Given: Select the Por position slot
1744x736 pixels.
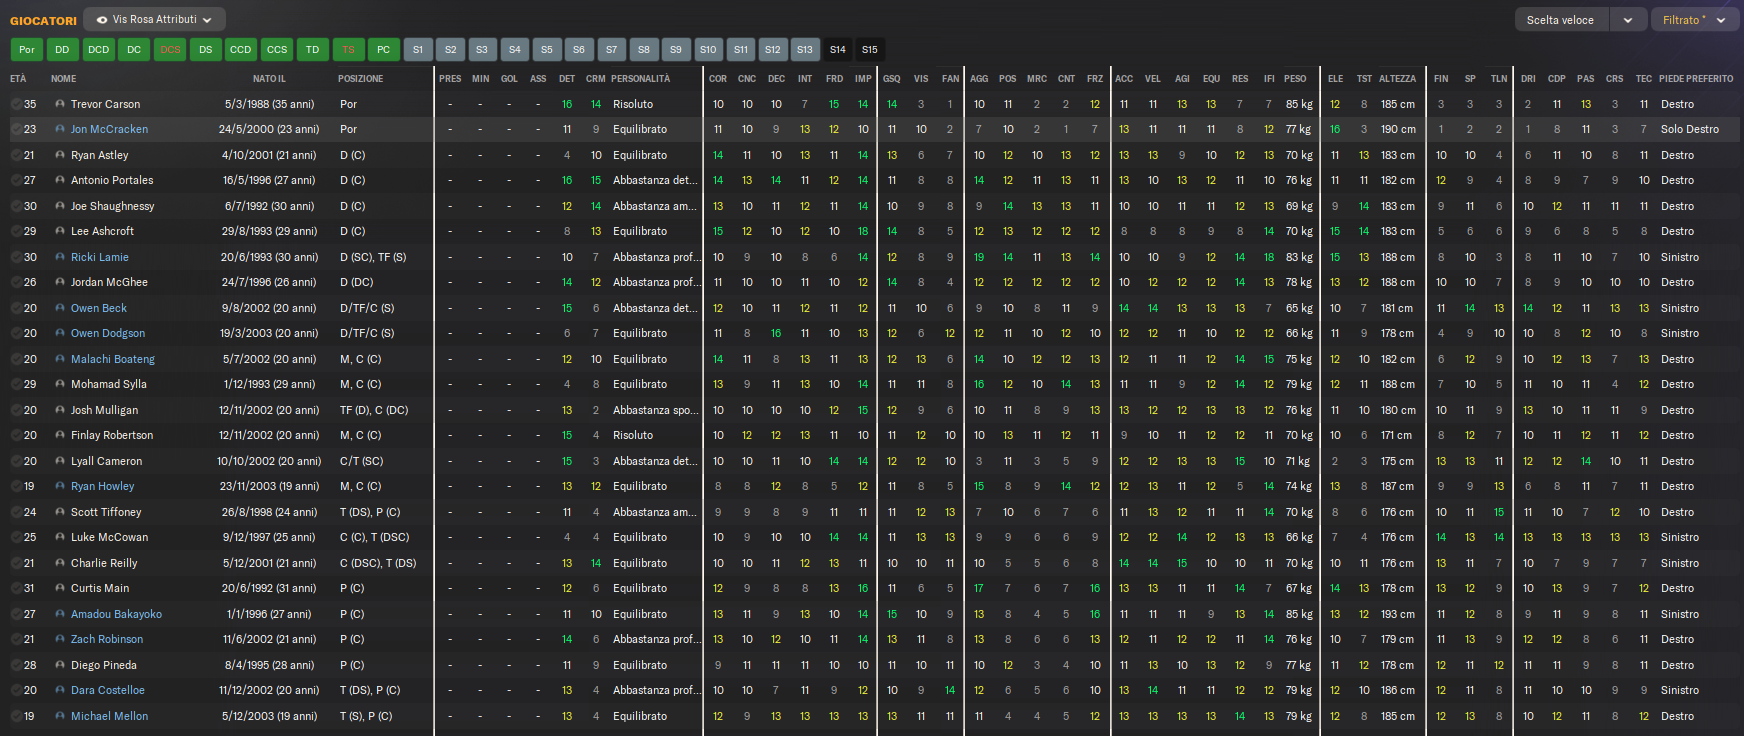Looking at the screenshot, I should coord(27,50).
